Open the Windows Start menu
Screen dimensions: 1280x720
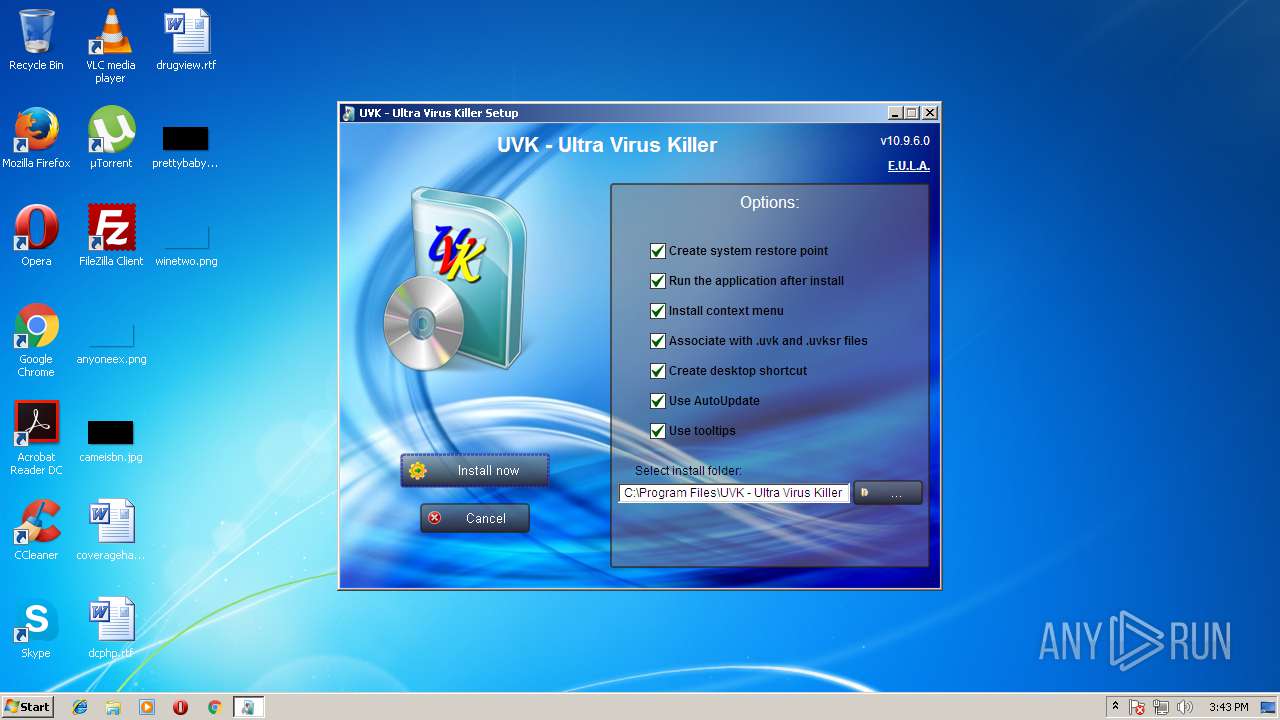click(x=27, y=706)
